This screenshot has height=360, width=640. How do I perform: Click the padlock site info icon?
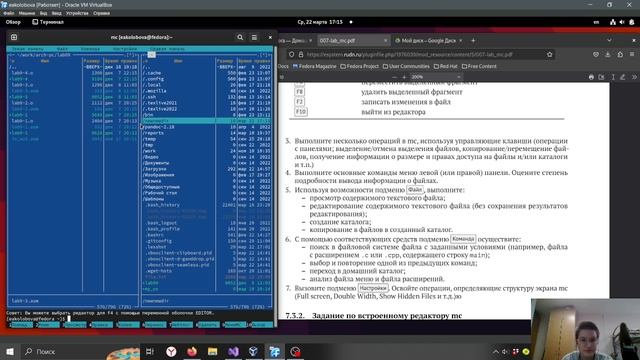301,54
